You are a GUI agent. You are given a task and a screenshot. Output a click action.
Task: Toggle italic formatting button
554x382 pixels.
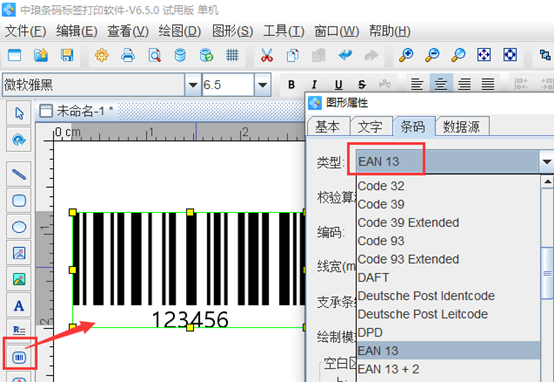[314, 84]
